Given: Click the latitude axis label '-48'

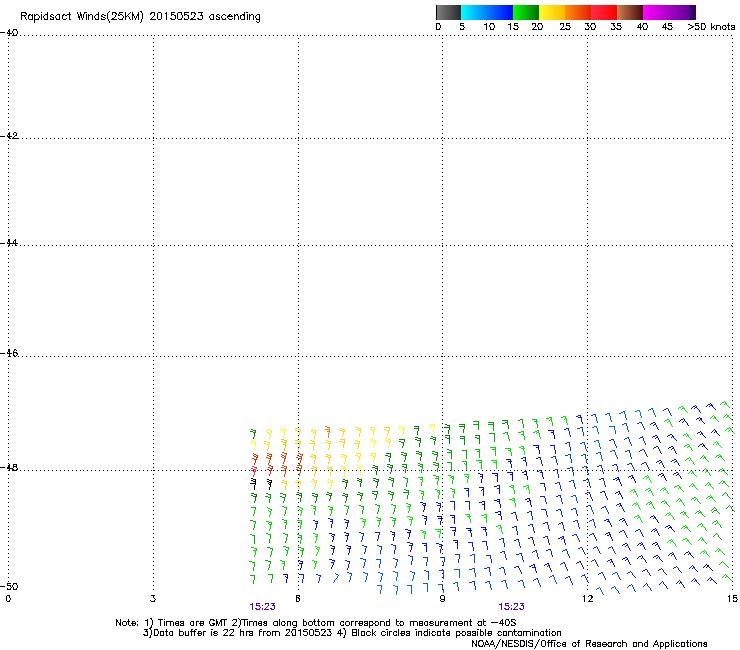Looking at the screenshot, I should click(9, 467).
